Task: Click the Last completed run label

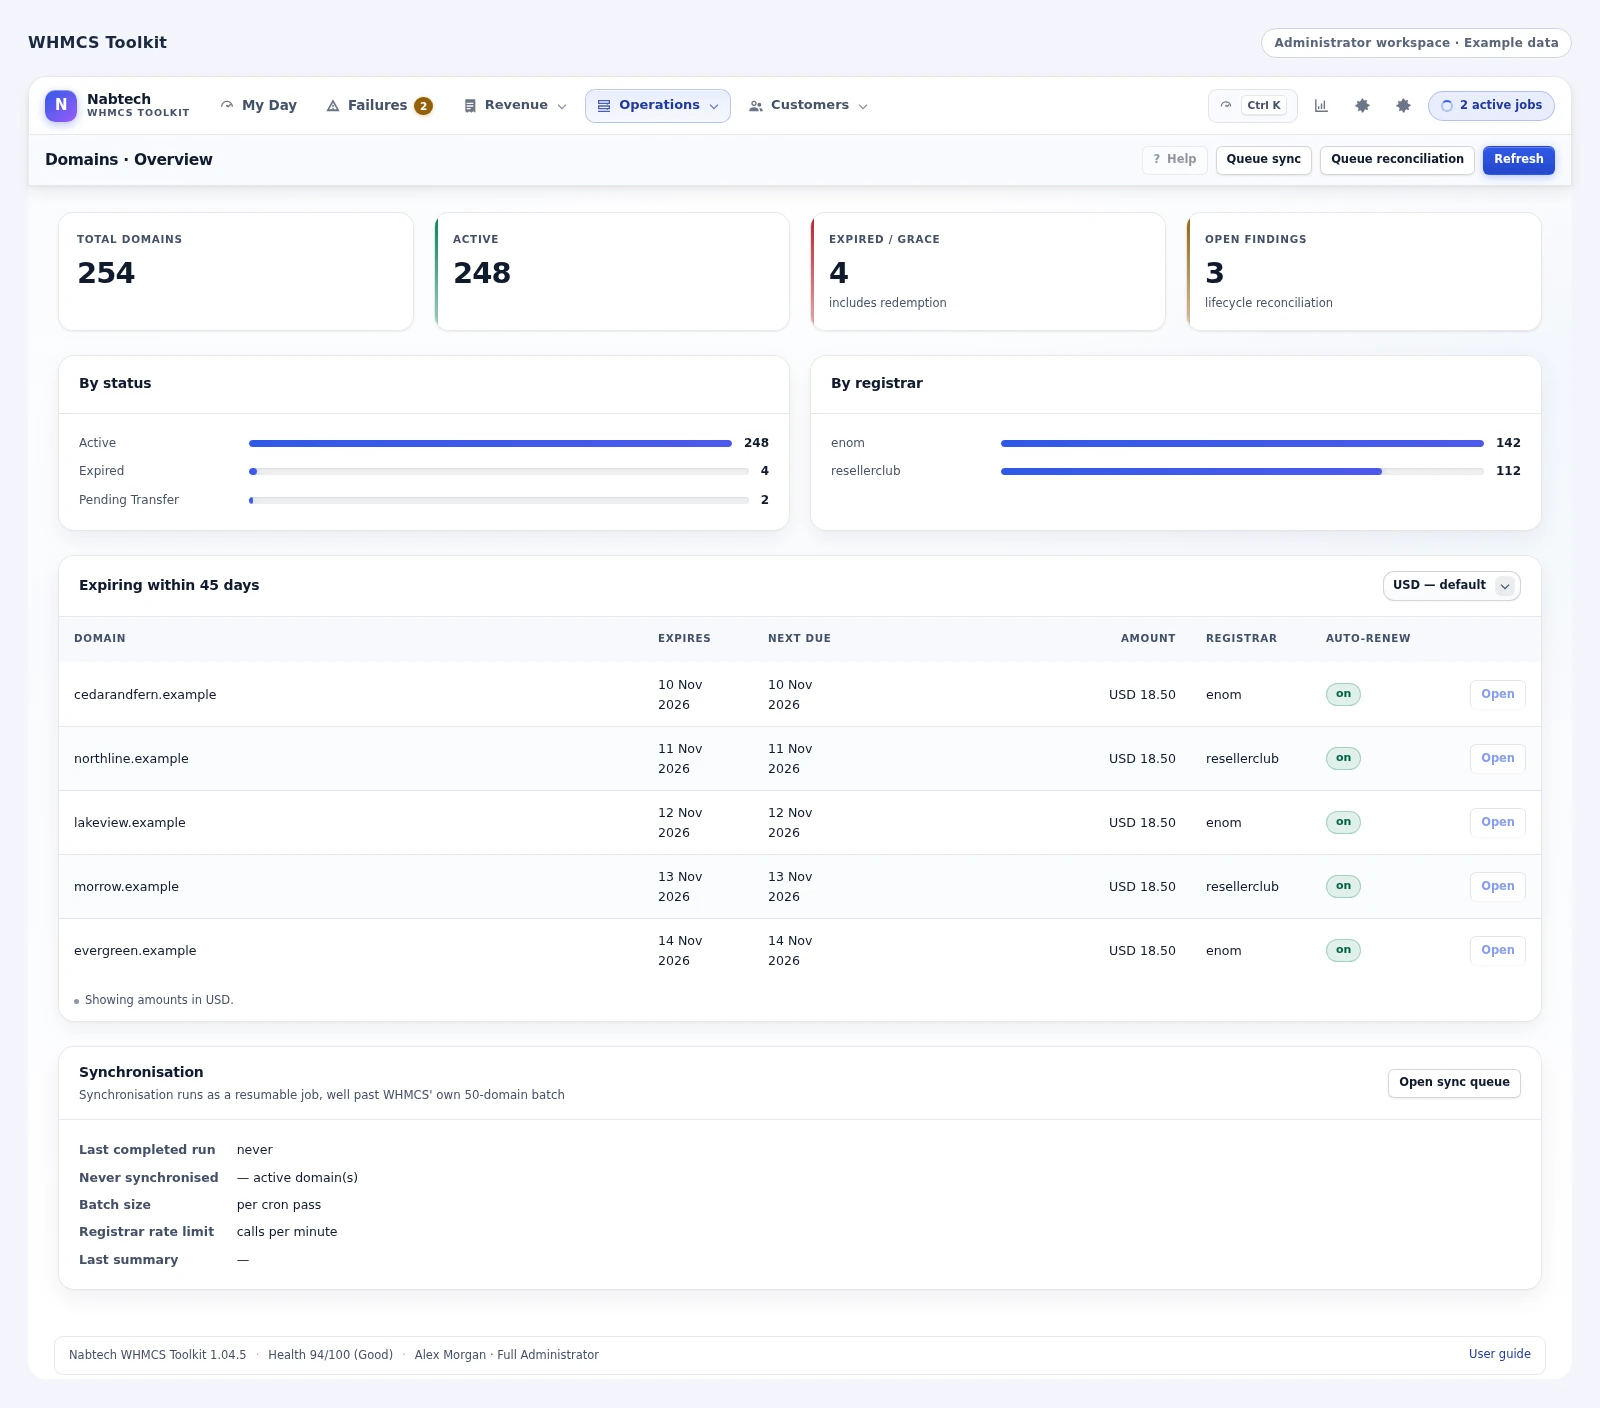Action: pos(147,1150)
